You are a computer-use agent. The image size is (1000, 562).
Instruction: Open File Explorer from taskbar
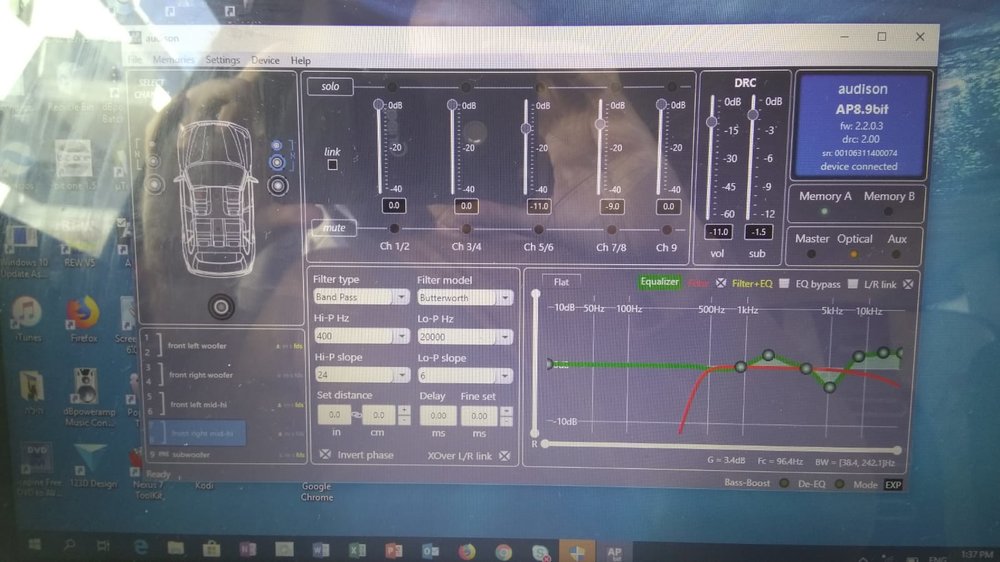coord(175,548)
